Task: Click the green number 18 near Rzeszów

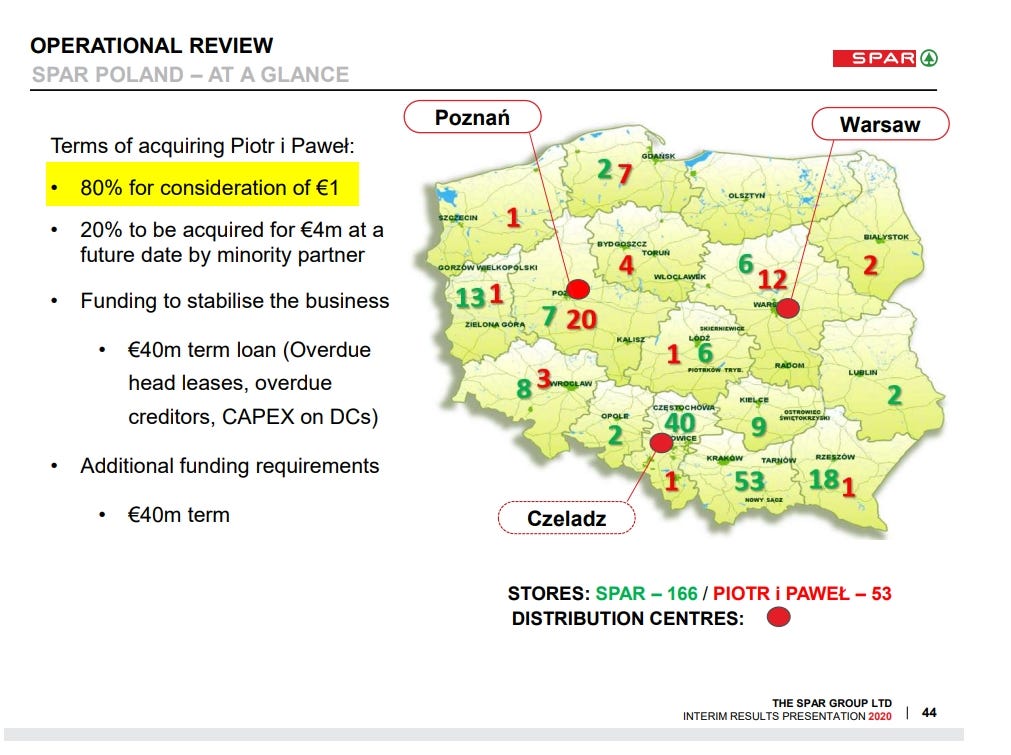Action: 823,480
